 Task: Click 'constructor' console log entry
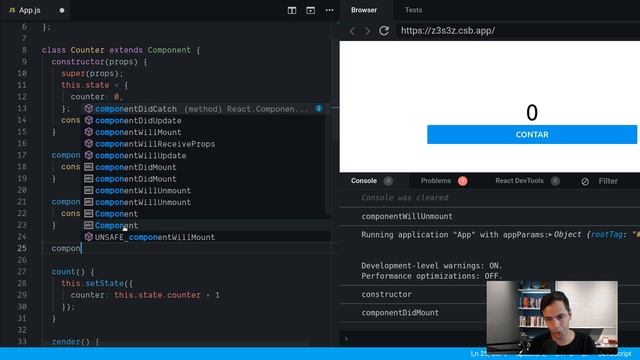coord(386,294)
